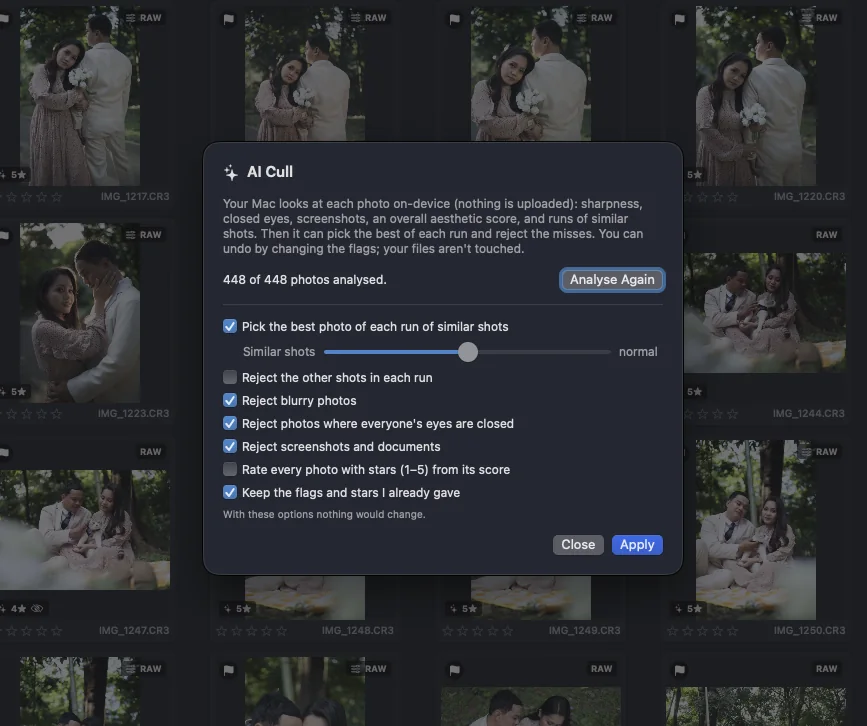The height and width of the screenshot is (726, 867).
Task: Select the IMG_1217.CR3 photo thumbnail
Action: point(80,96)
